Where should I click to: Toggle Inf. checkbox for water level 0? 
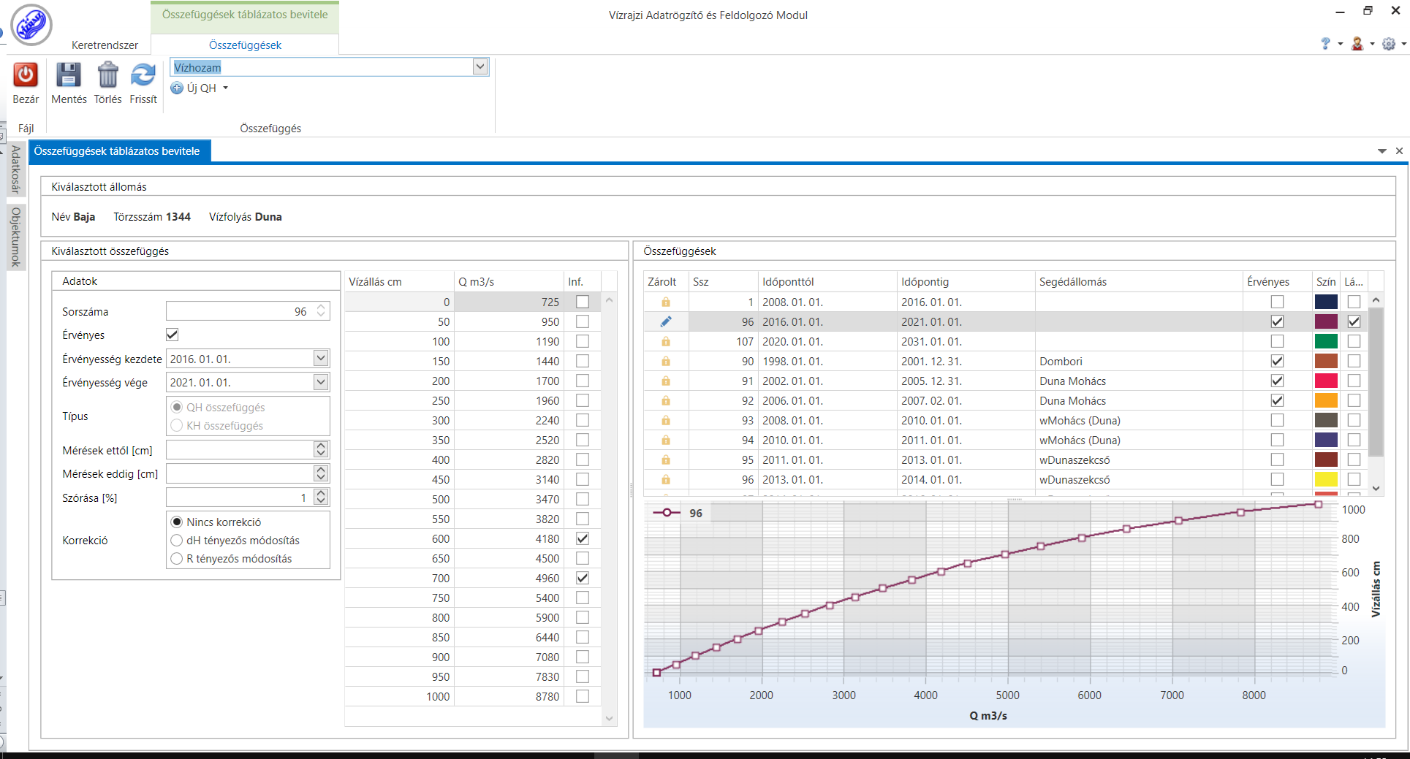tap(582, 302)
